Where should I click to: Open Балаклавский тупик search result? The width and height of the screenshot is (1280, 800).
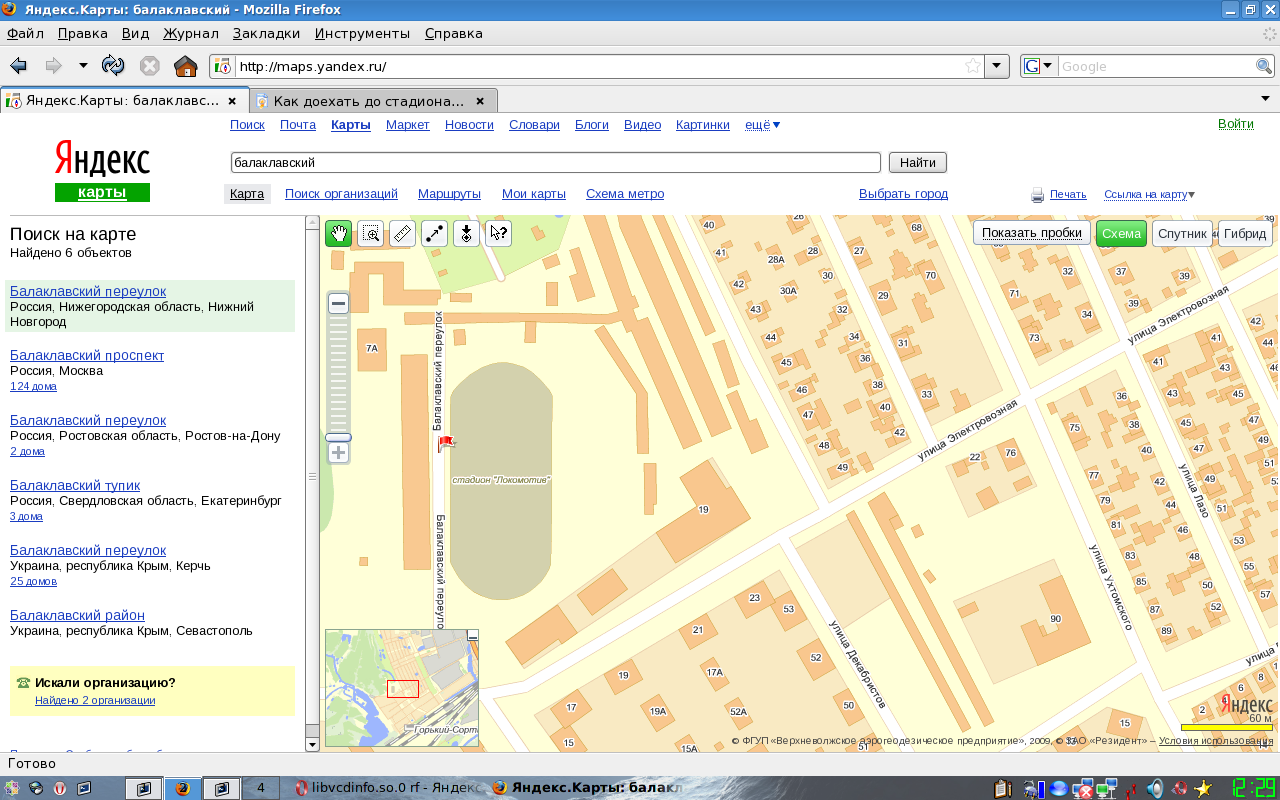click(75, 485)
